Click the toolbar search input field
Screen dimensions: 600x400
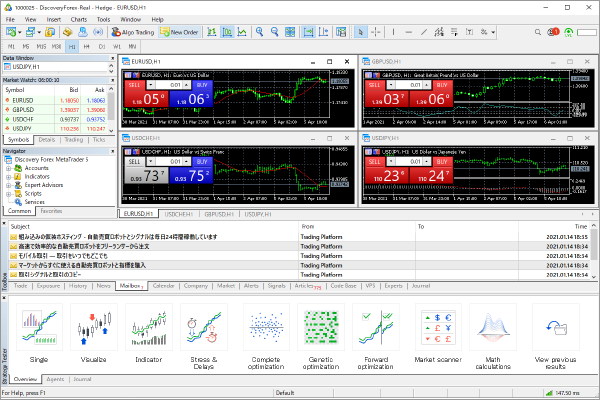pyautogui.click(x=588, y=33)
